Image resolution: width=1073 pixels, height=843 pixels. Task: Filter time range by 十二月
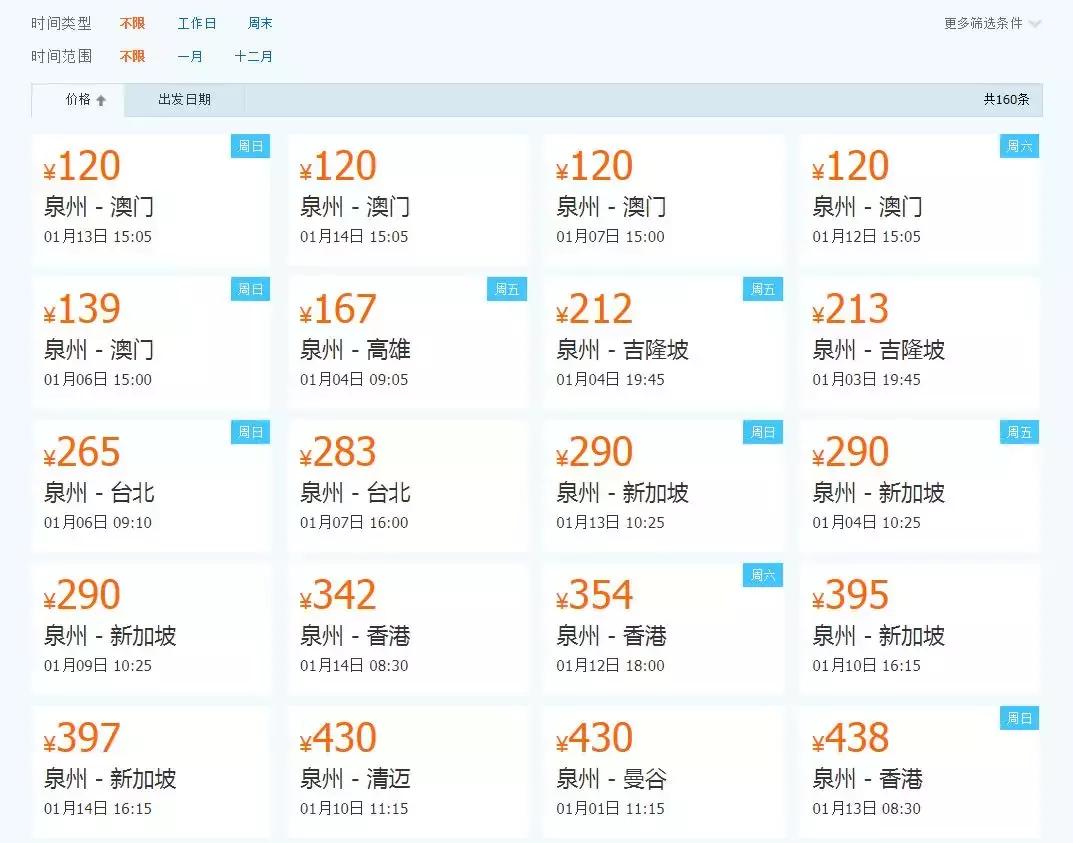(254, 56)
